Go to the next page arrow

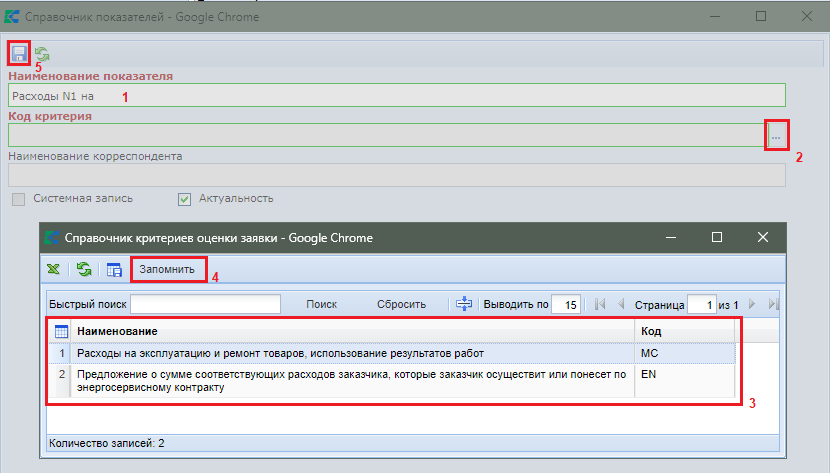(x=752, y=304)
